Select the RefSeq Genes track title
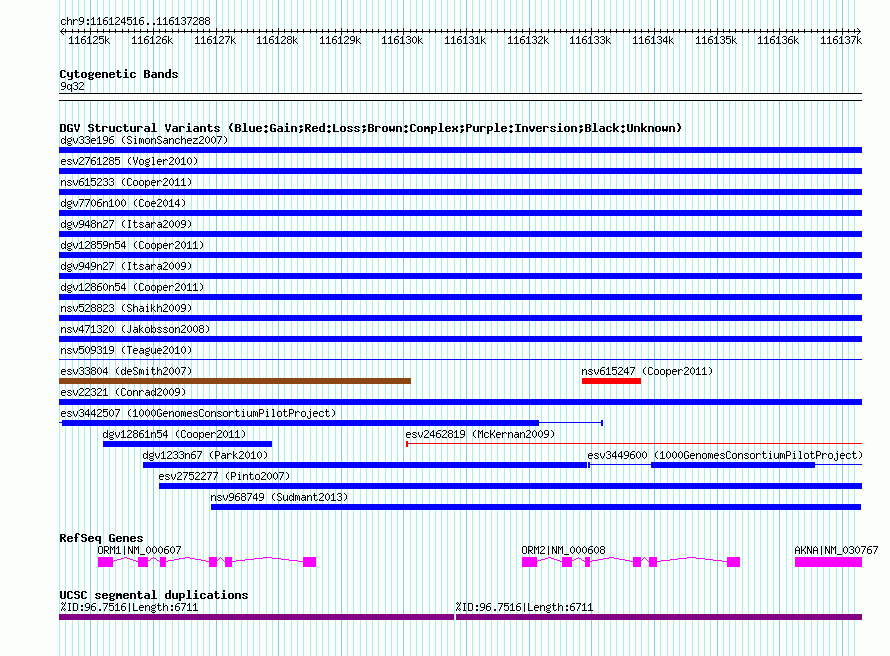The width and height of the screenshot is (890, 656). click(101, 538)
